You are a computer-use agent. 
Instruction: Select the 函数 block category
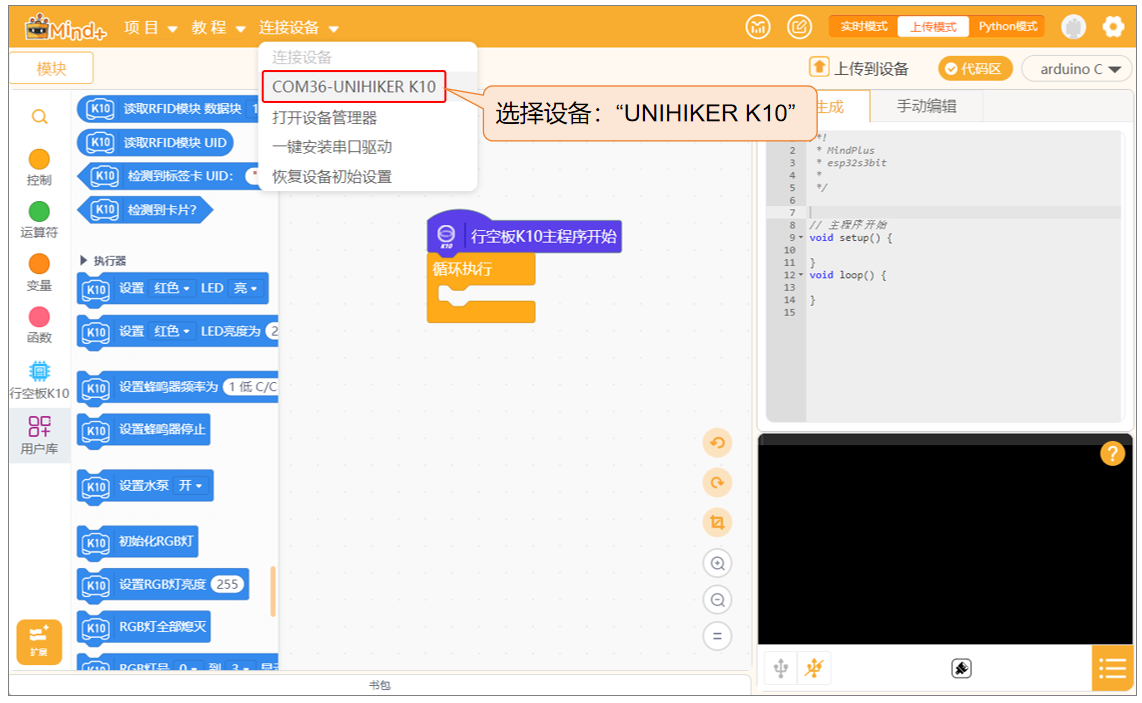pos(39,325)
